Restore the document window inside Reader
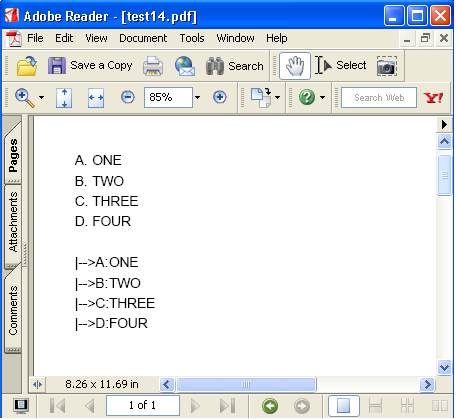 pyautogui.click(x=425, y=38)
